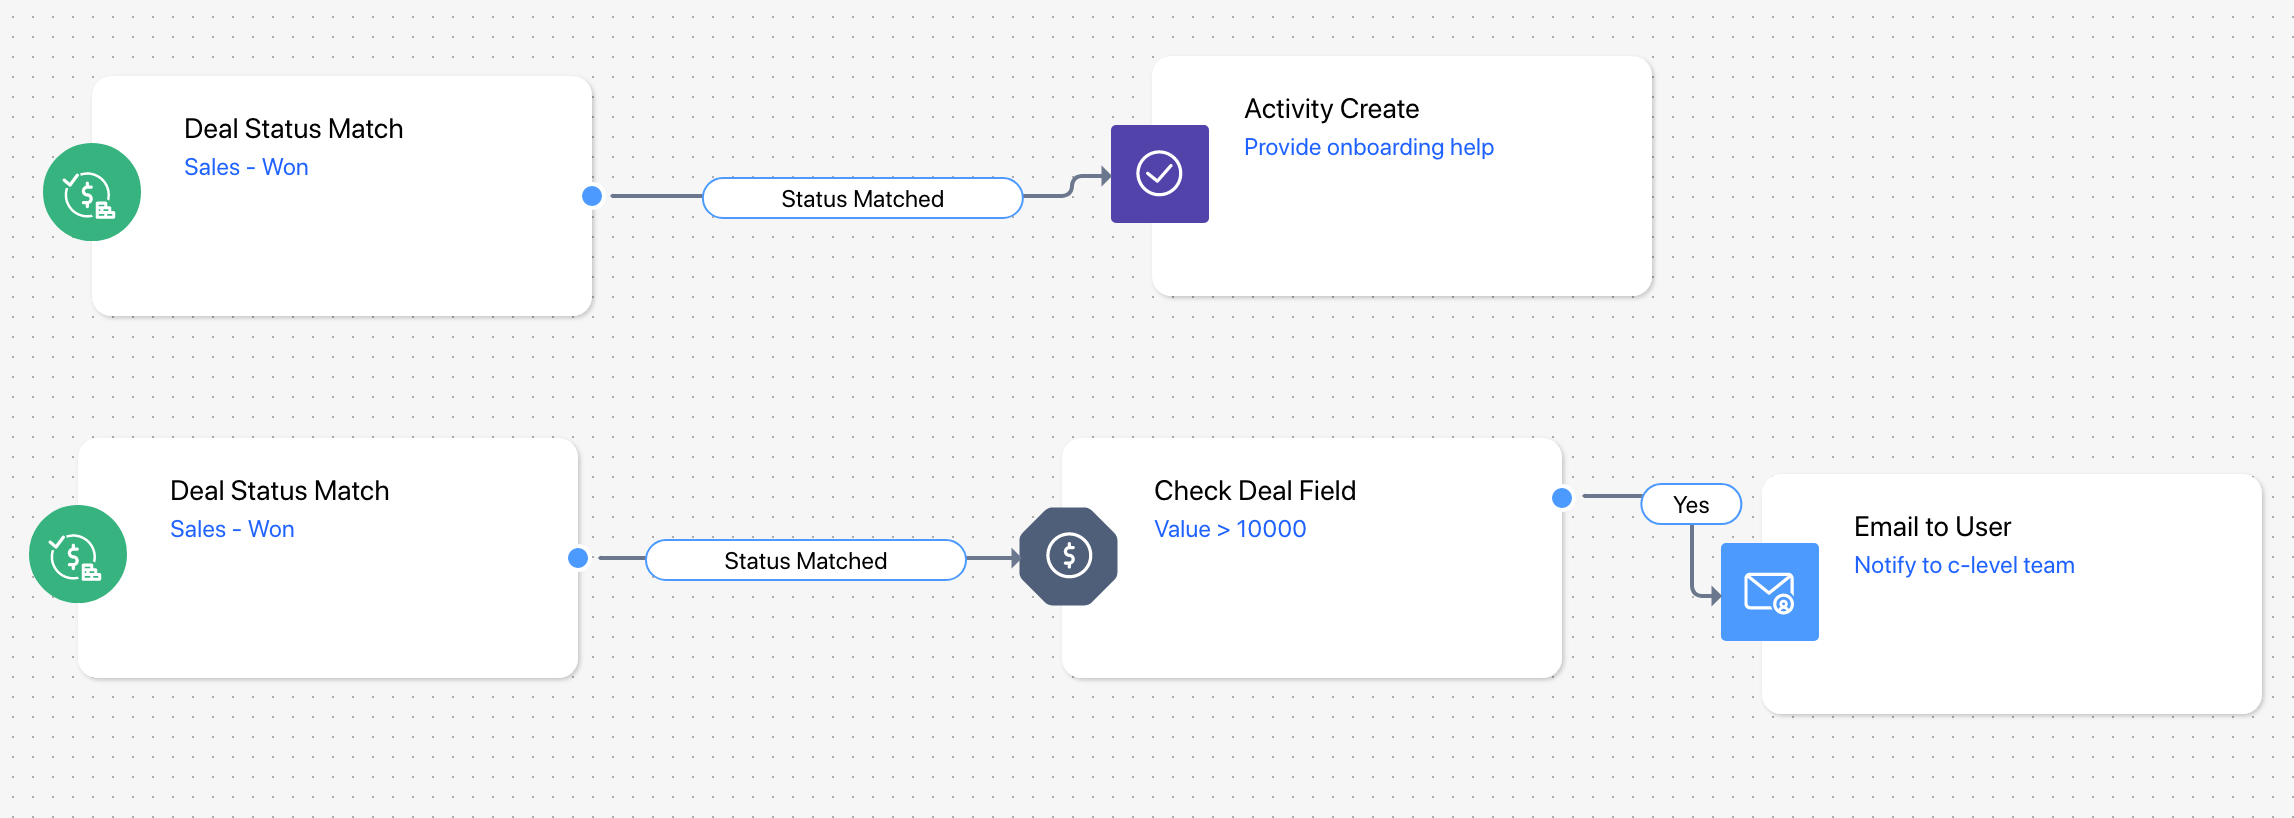Click the blue Email to User envelope icon
This screenshot has width=2294, height=818.
coord(1770,592)
